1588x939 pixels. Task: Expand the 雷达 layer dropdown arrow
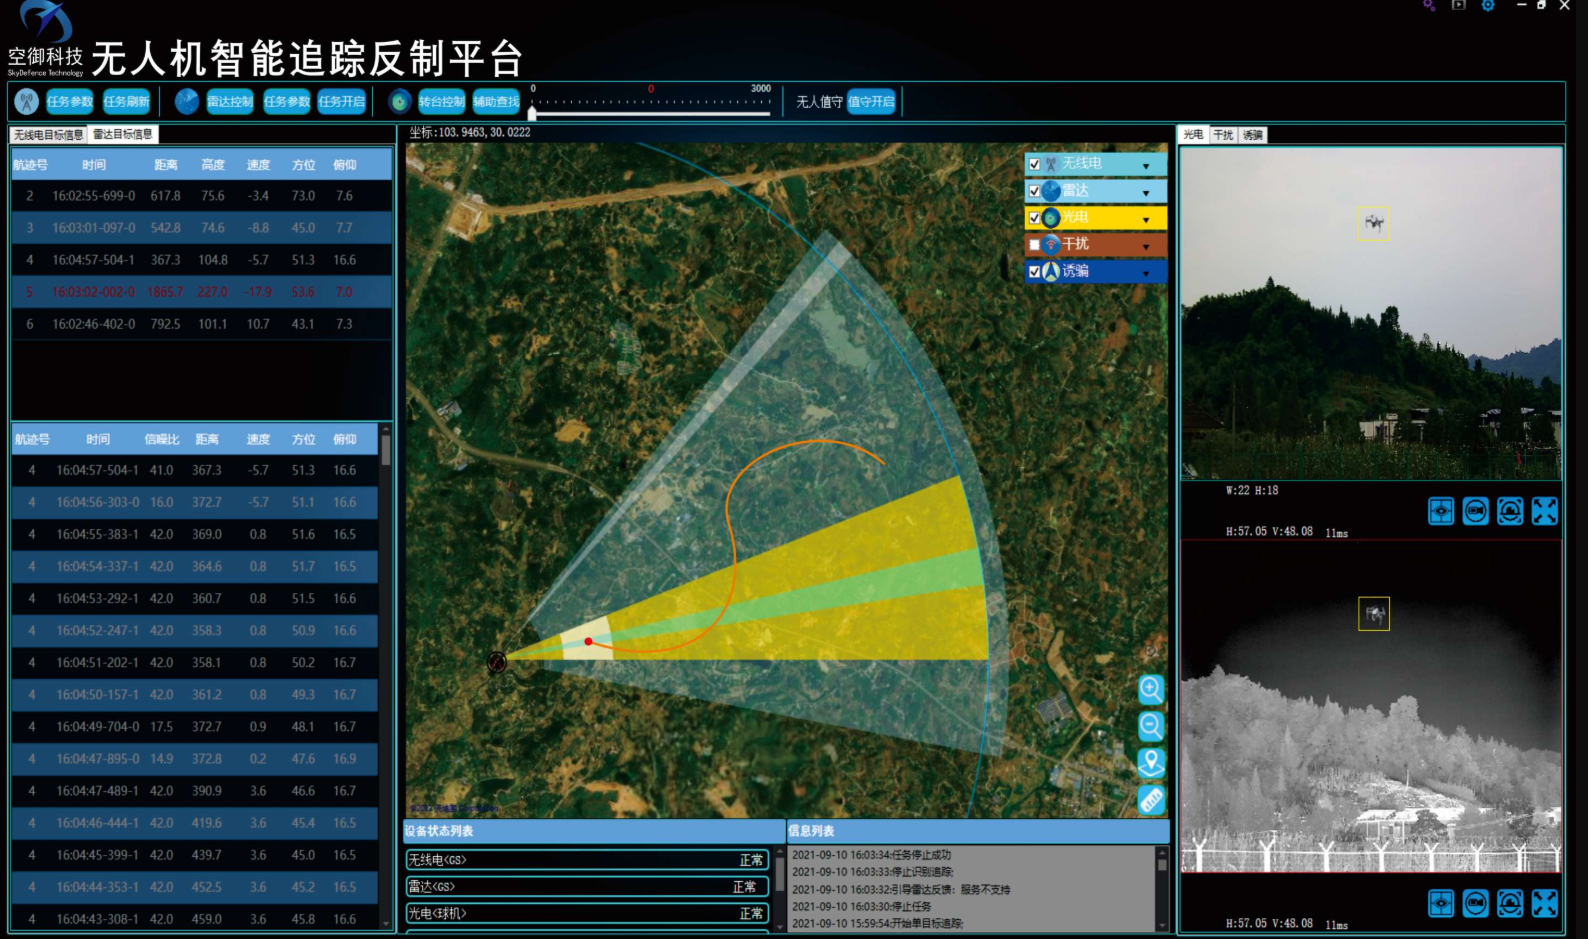pos(1146,192)
